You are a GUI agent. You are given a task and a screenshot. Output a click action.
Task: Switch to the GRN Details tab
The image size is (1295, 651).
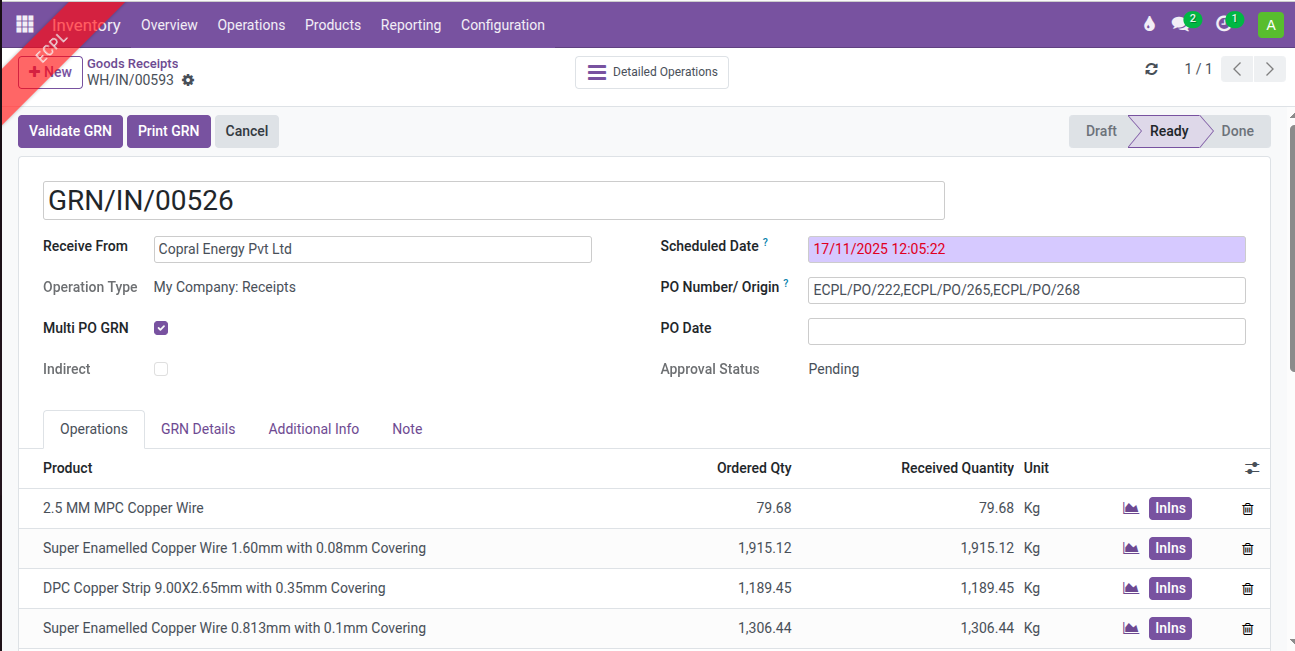point(198,429)
